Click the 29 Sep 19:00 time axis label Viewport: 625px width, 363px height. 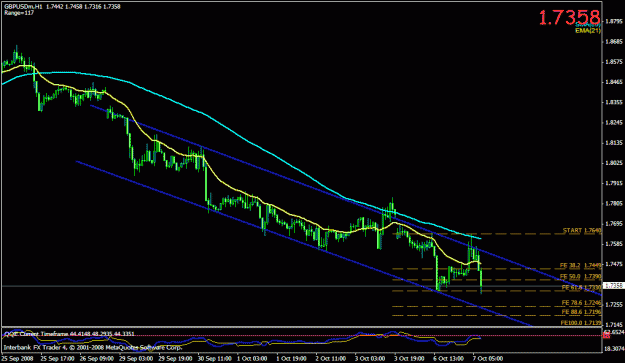coord(175,358)
